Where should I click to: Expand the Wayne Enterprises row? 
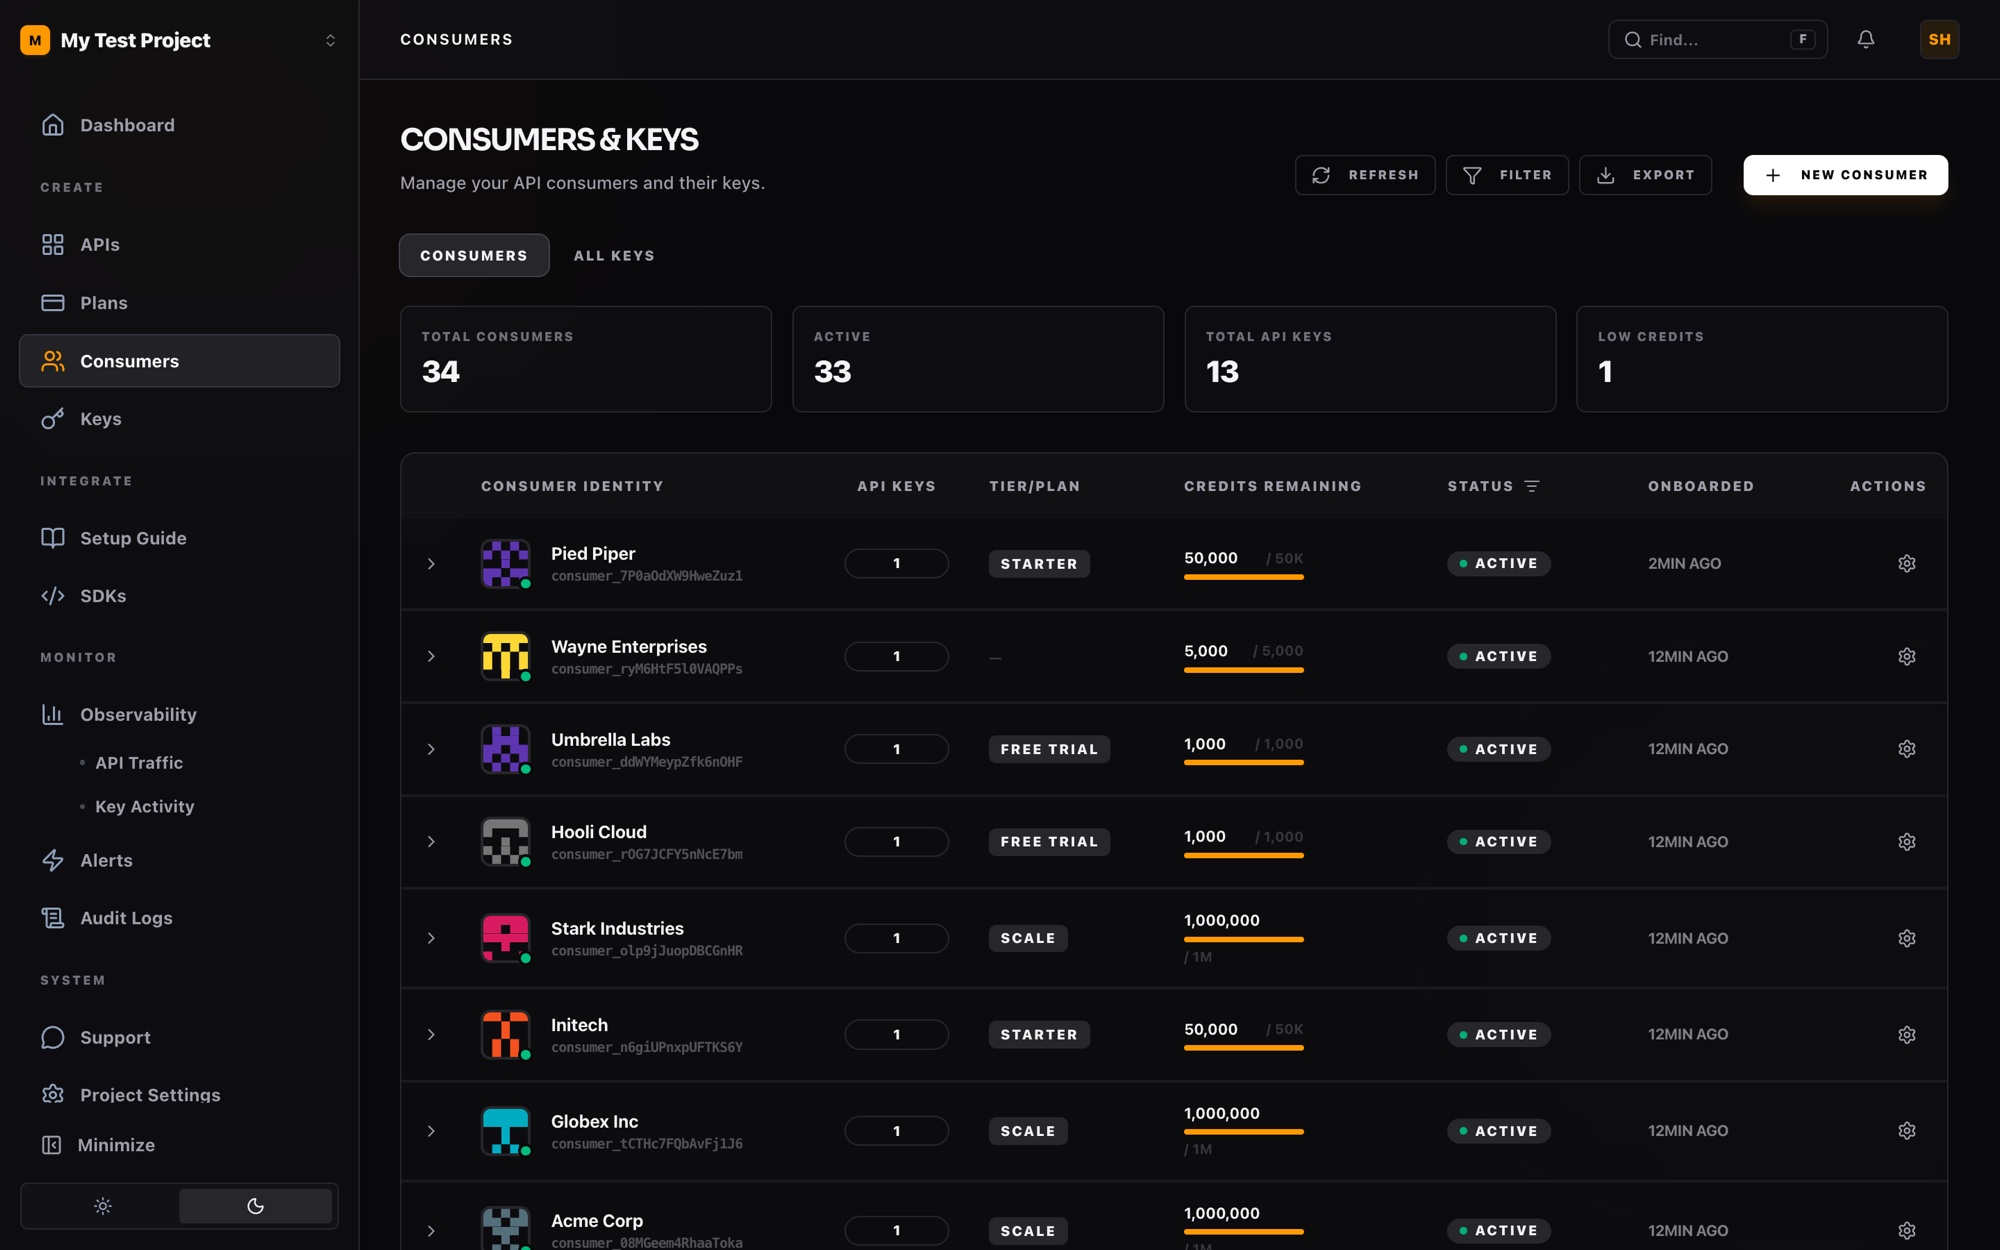[431, 657]
